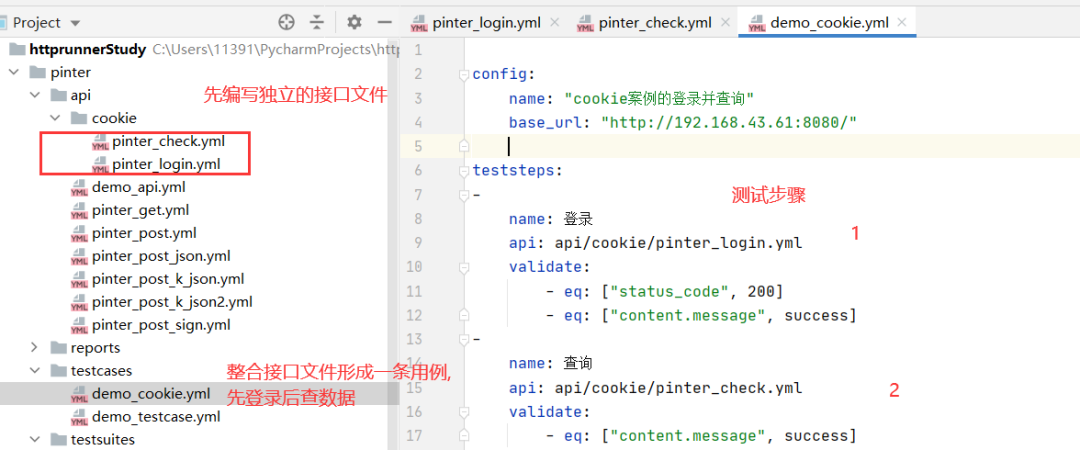Switch to pinter_check.yml tab
Screen dimensions: 1080x450
pos(654,23)
